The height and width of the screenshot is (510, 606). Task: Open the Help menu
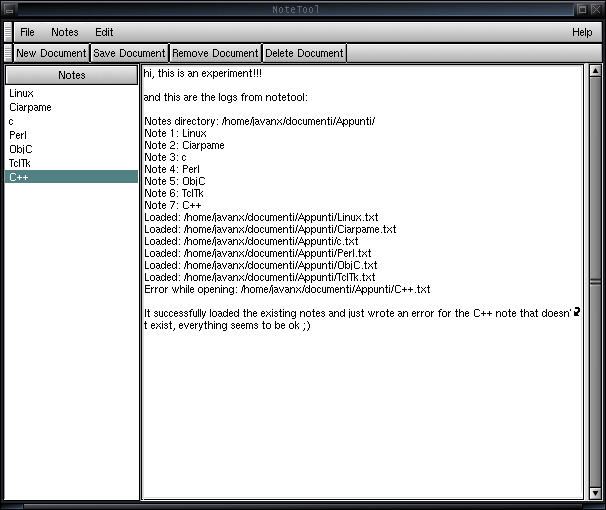581,32
